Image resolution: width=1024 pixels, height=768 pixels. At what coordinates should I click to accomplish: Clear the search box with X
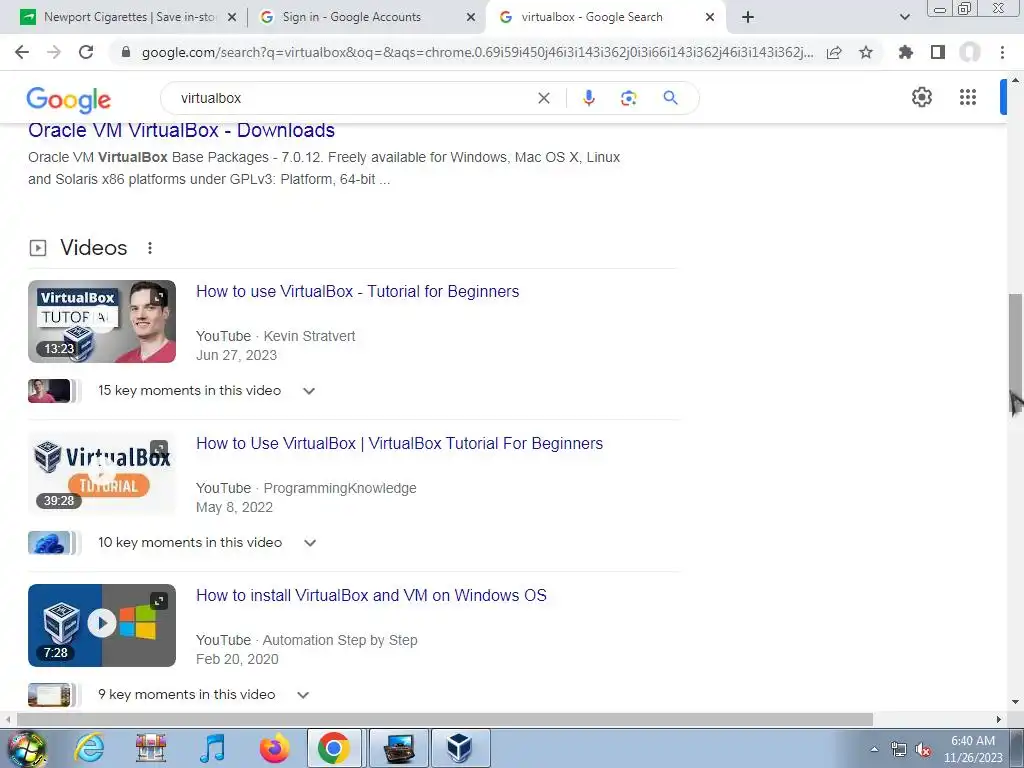543,98
